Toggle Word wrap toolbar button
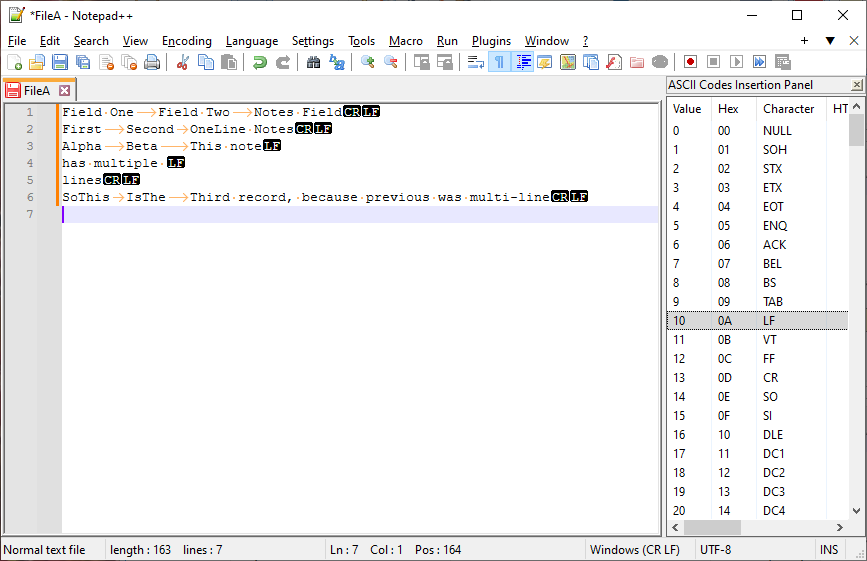The width and height of the screenshot is (867, 561). 476,62
